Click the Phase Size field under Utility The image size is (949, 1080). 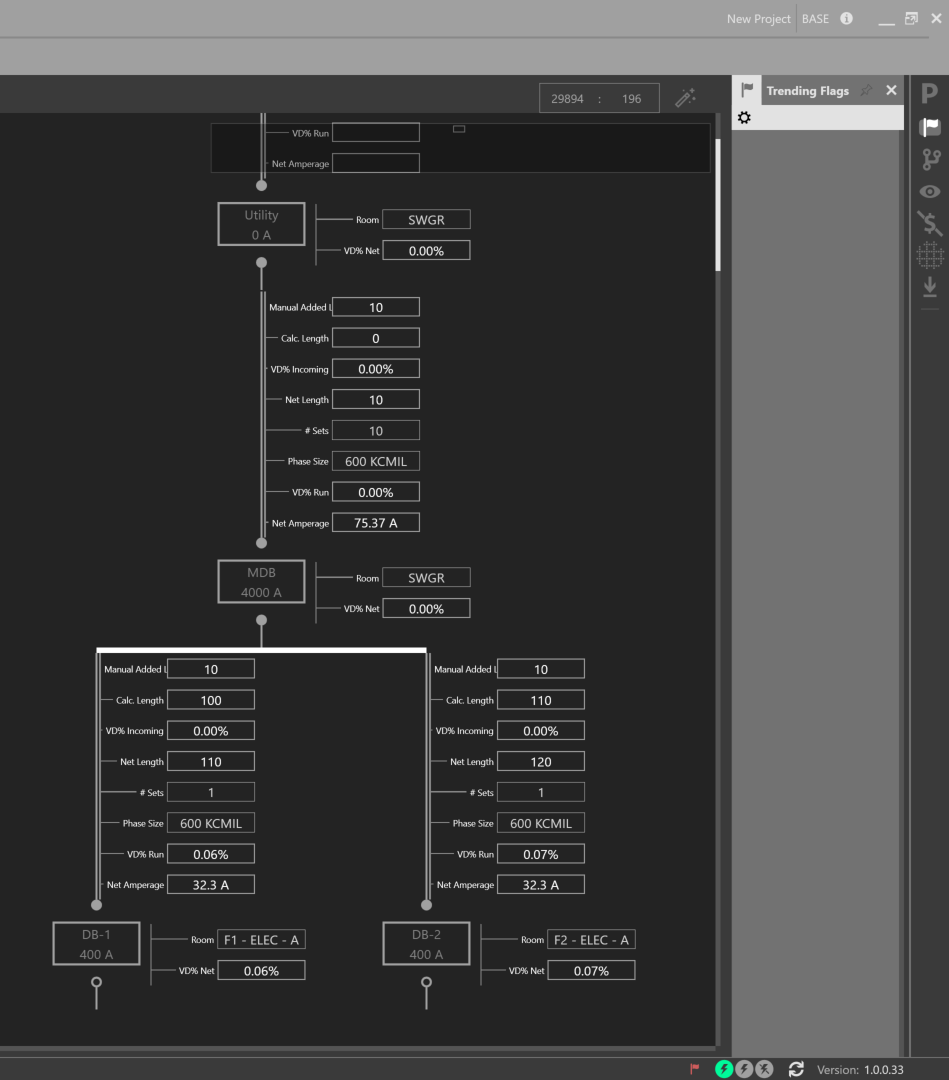pos(376,461)
